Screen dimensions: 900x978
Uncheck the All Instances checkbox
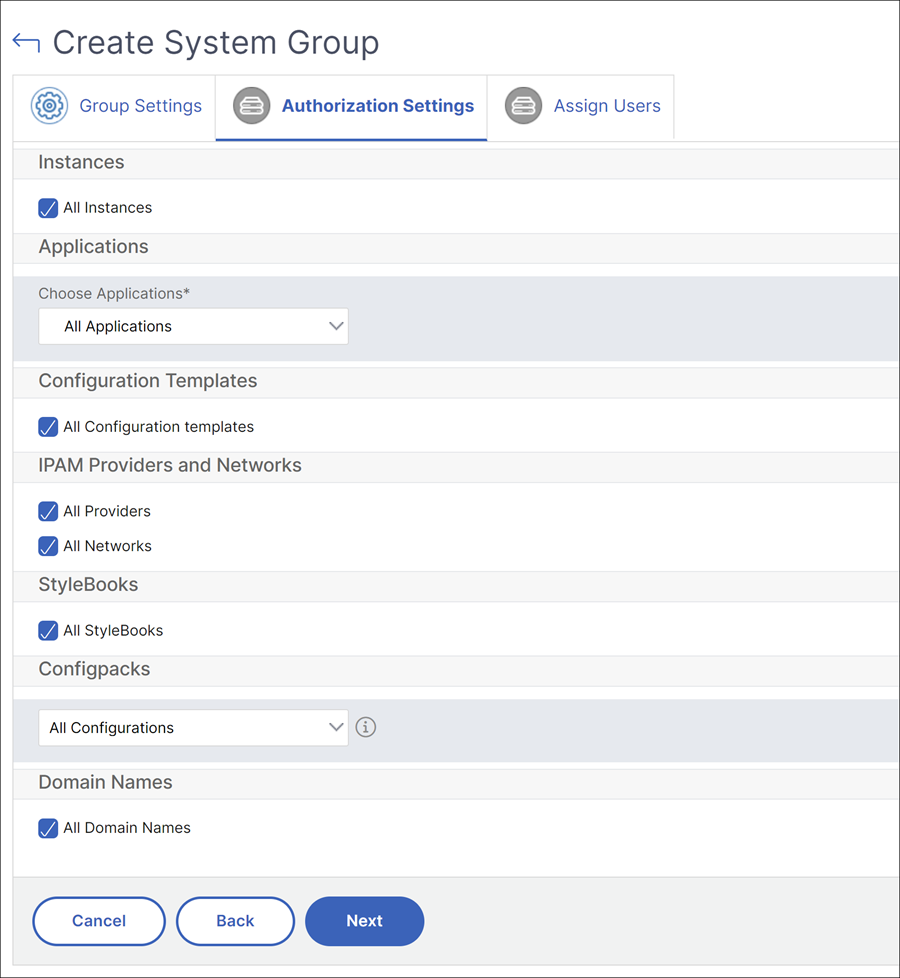48,208
